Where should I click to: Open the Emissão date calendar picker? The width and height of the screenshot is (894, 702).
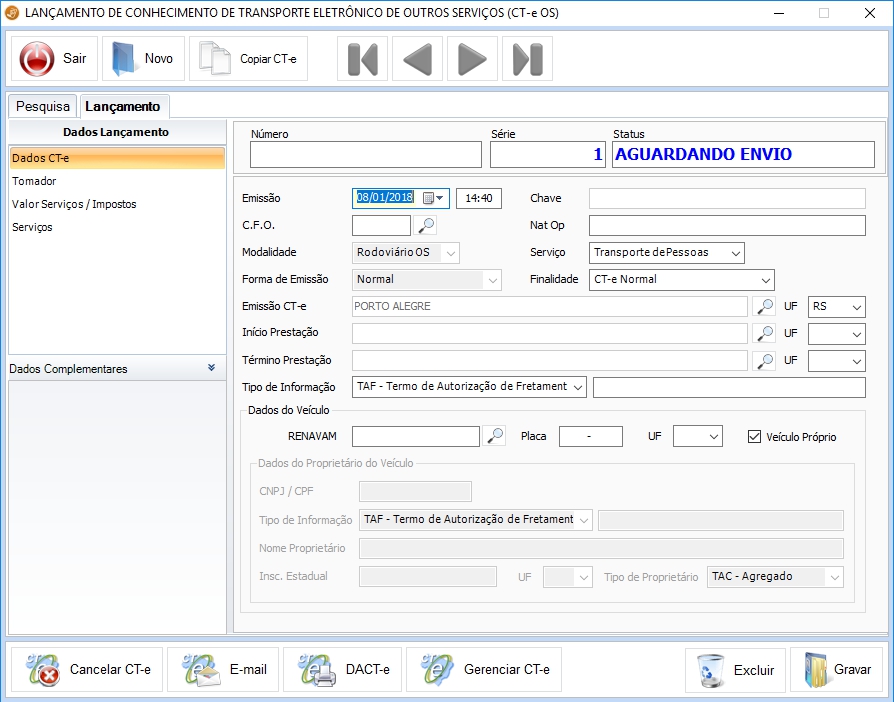(433, 198)
